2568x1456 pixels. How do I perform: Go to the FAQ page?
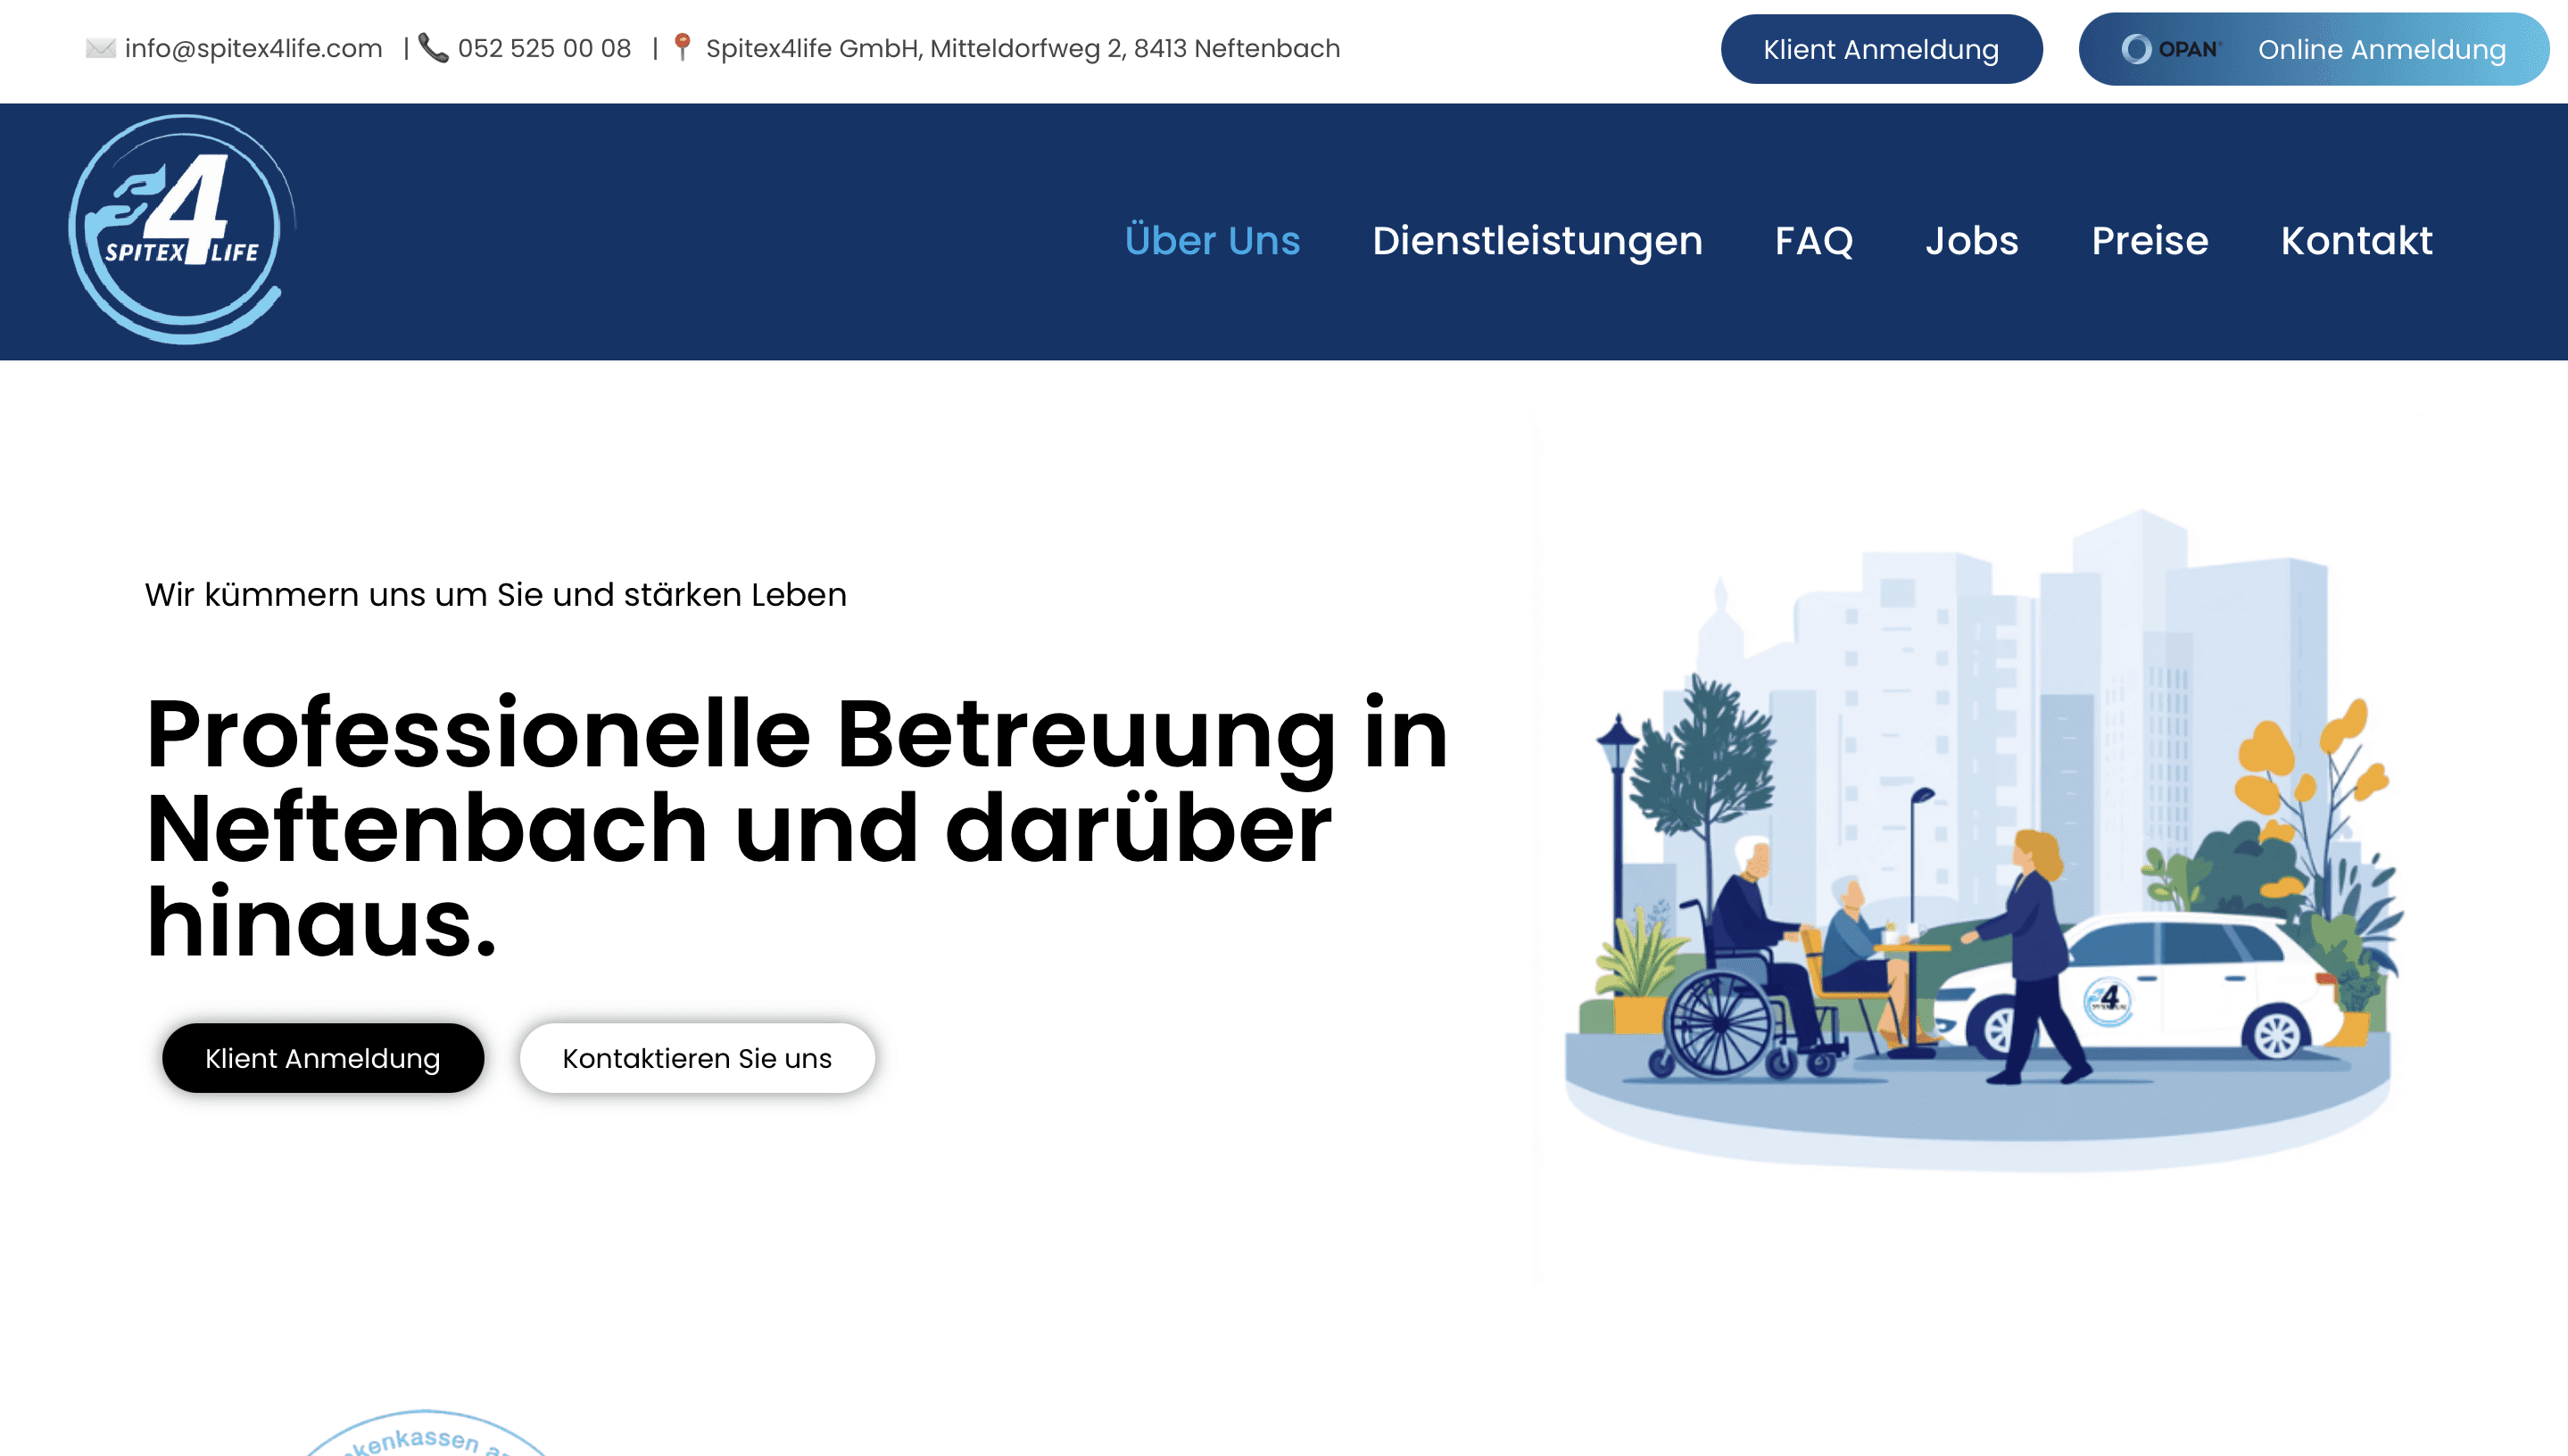(1813, 240)
